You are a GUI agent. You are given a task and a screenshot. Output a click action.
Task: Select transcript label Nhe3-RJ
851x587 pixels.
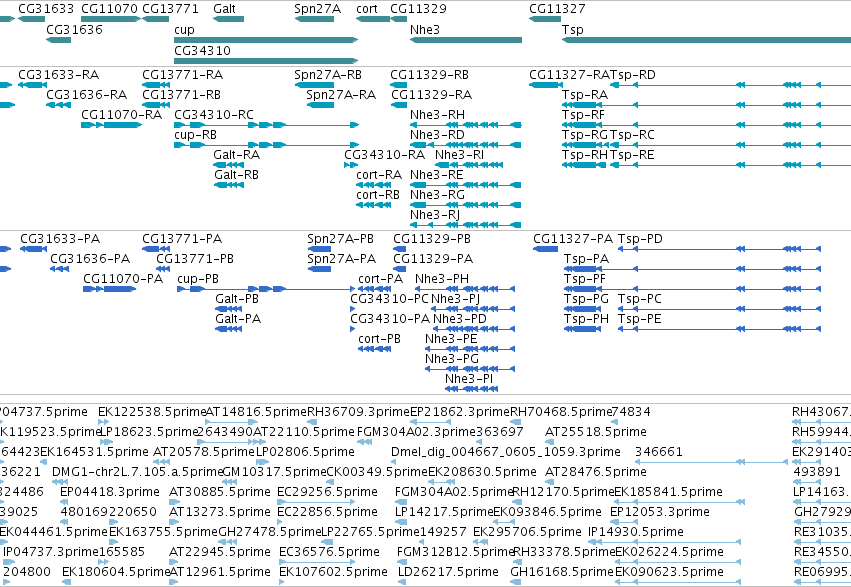(435, 215)
